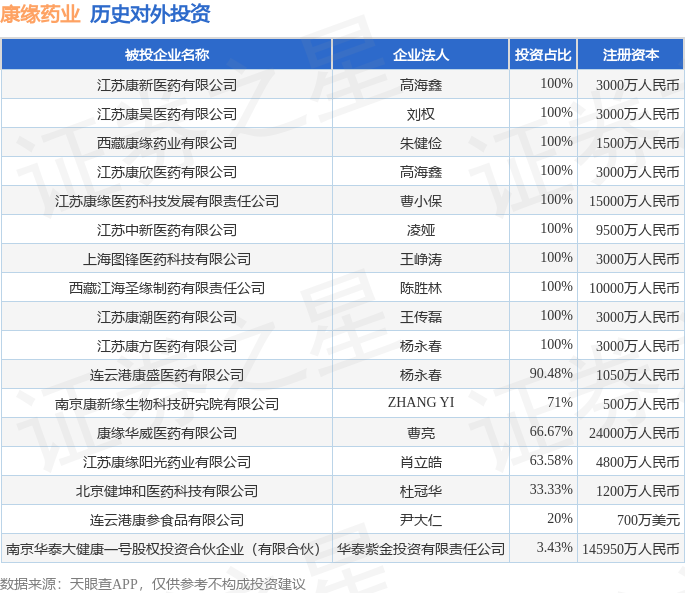
Task: Click legal person 曹小保
Action: click(421, 201)
